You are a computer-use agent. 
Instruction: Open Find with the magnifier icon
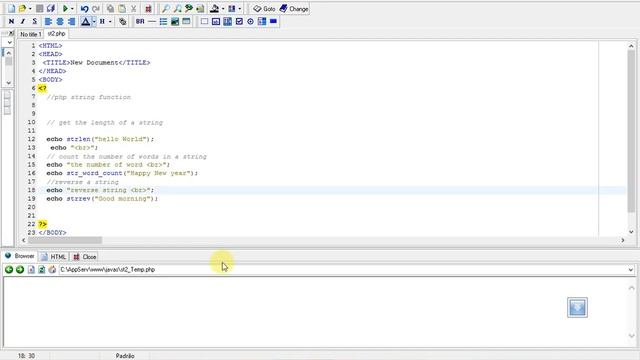pos(166,9)
